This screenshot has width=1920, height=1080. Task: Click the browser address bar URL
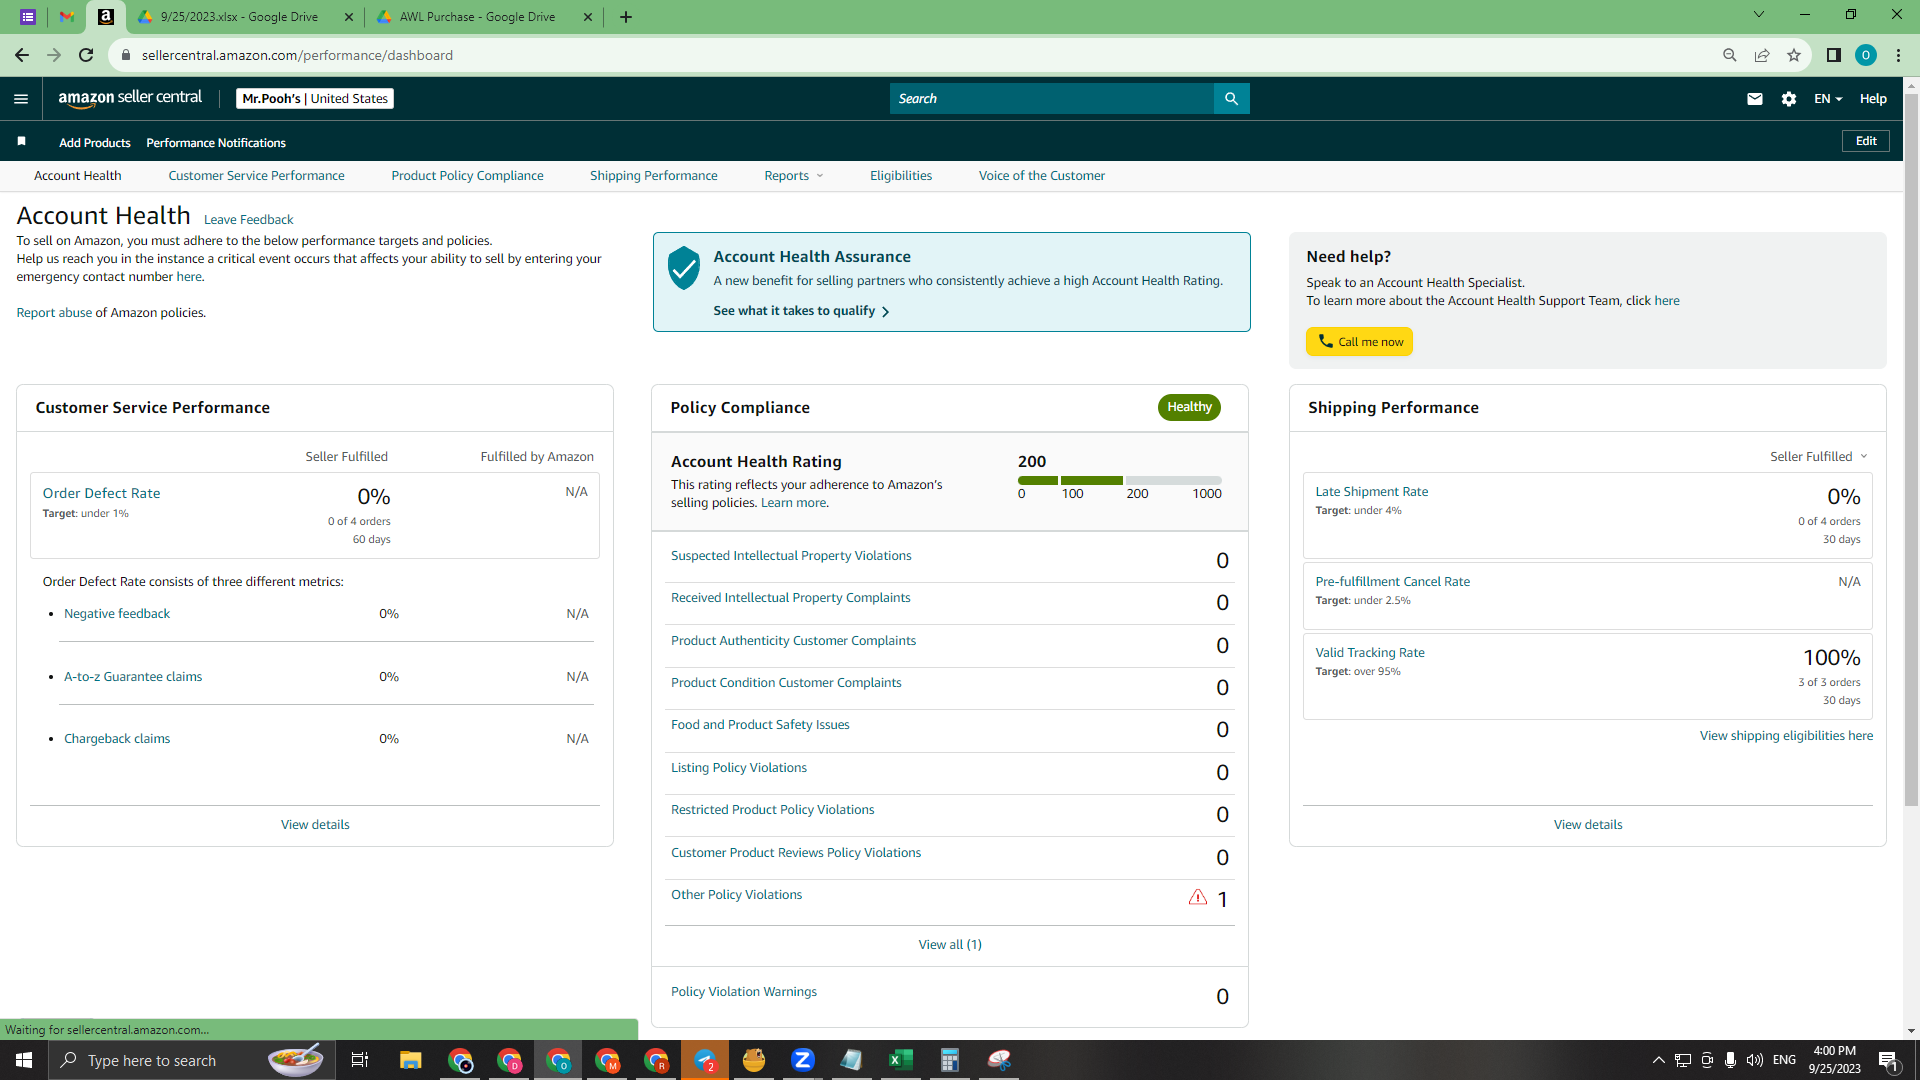point(297,55)
